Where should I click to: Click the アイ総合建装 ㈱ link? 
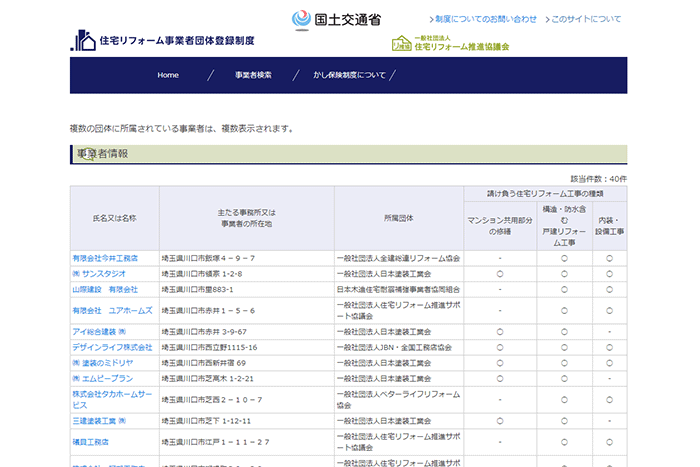coord(99,331)
